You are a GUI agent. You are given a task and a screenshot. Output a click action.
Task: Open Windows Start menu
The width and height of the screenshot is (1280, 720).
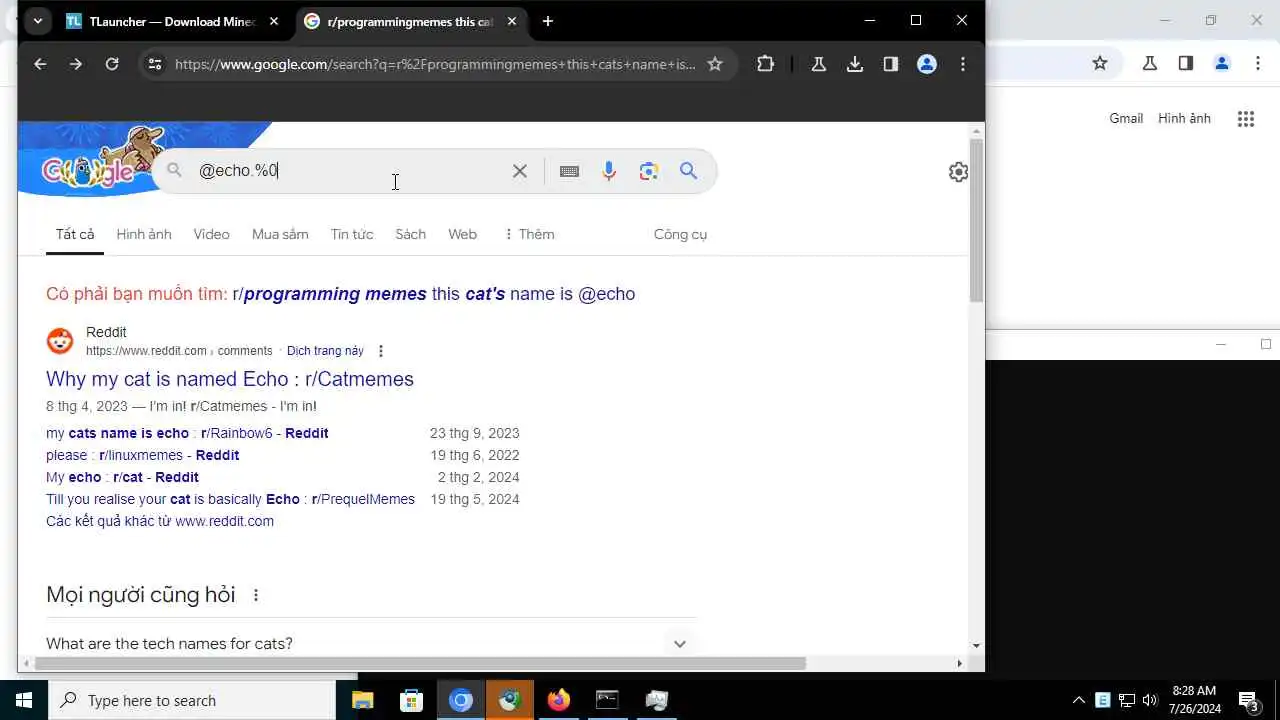pyautogui.click(x=24, y=700)
